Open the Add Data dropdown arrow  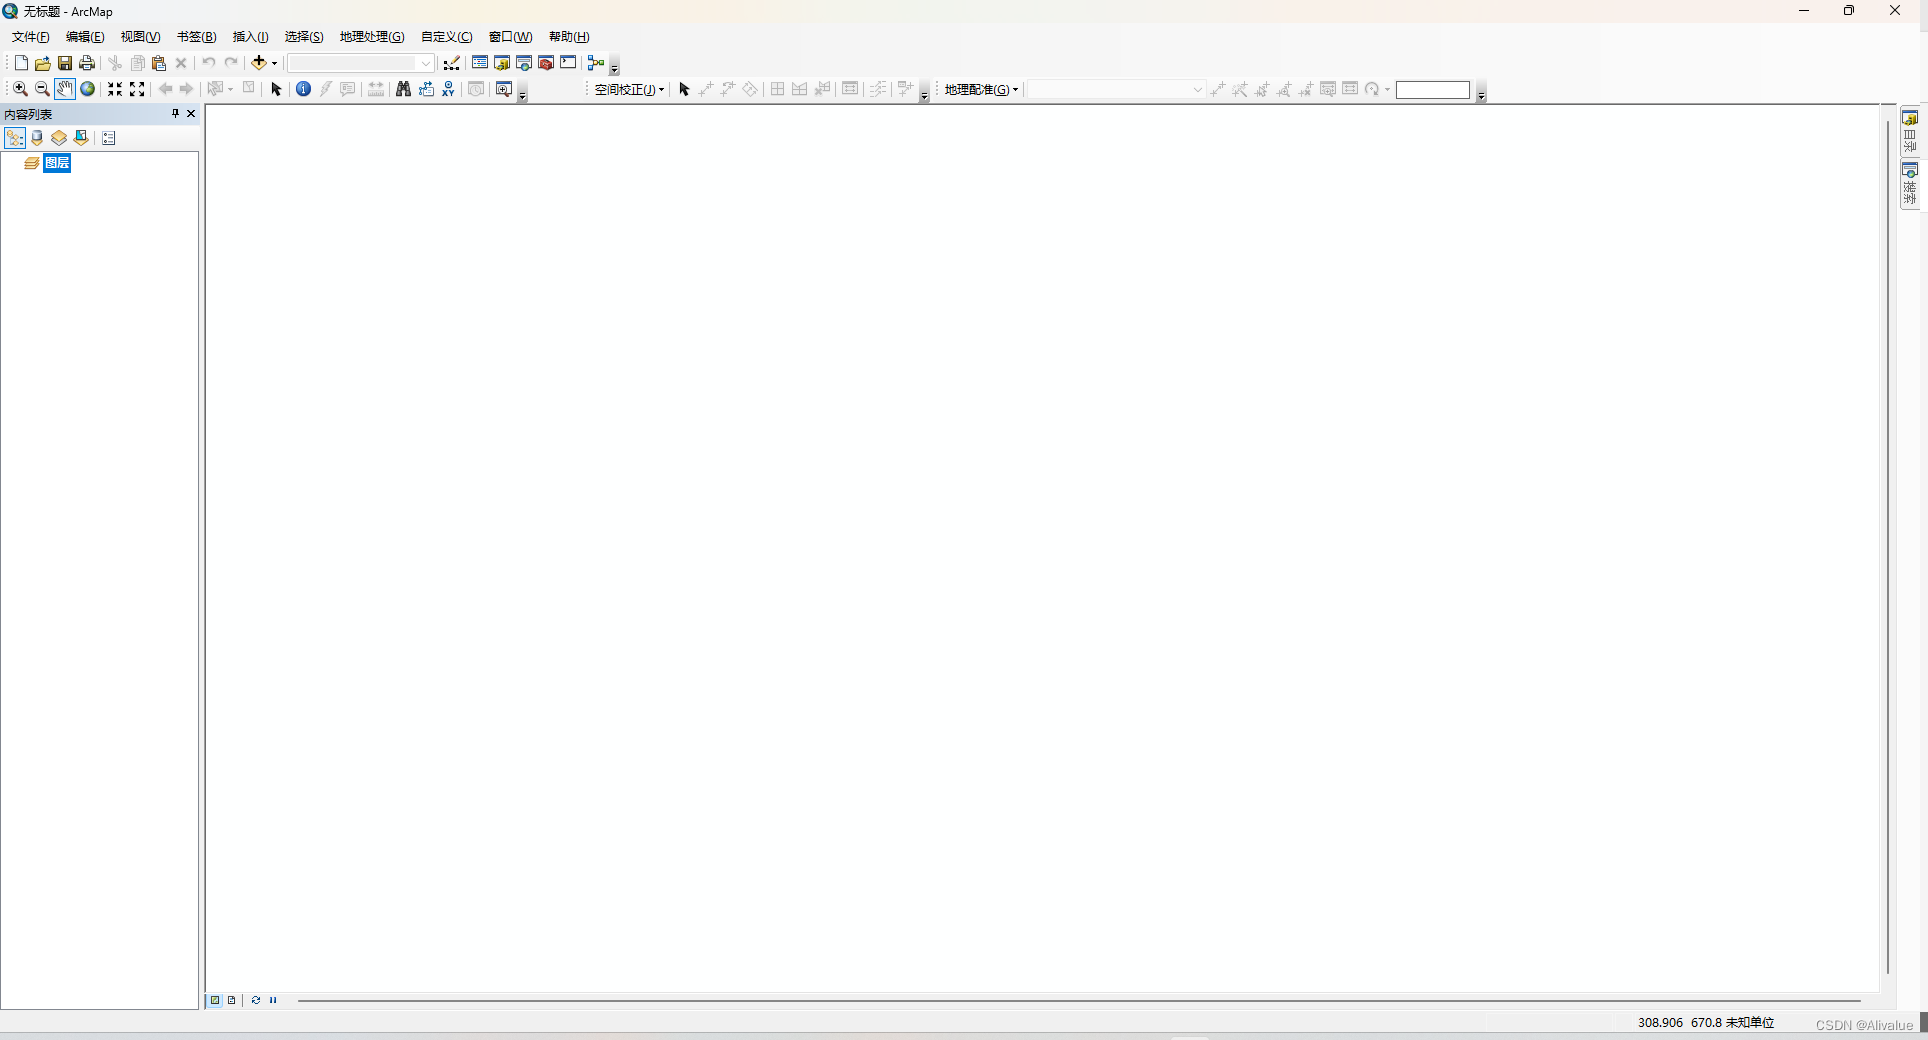274,63
